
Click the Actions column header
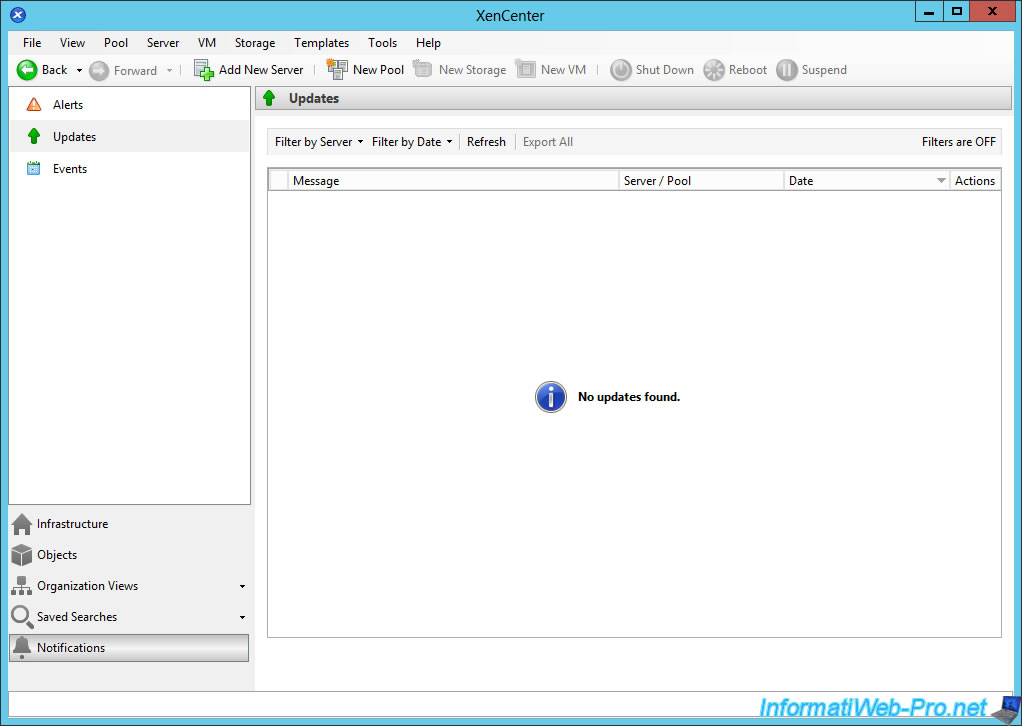tap(975, 181)
